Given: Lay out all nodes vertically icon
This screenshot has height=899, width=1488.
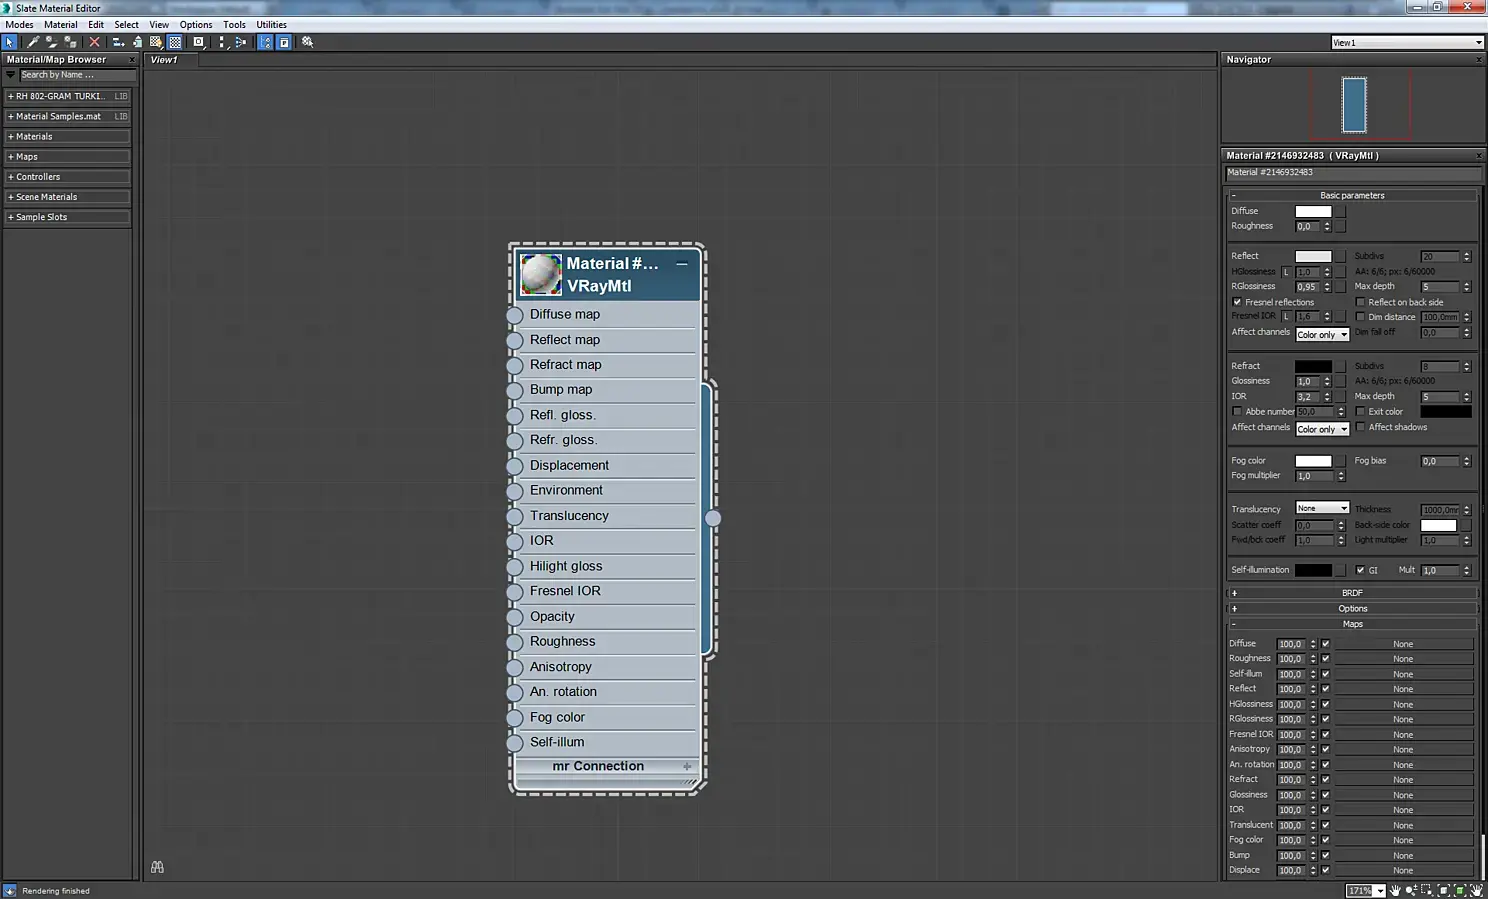Looking at the screenshot, I should click(222, 42).
